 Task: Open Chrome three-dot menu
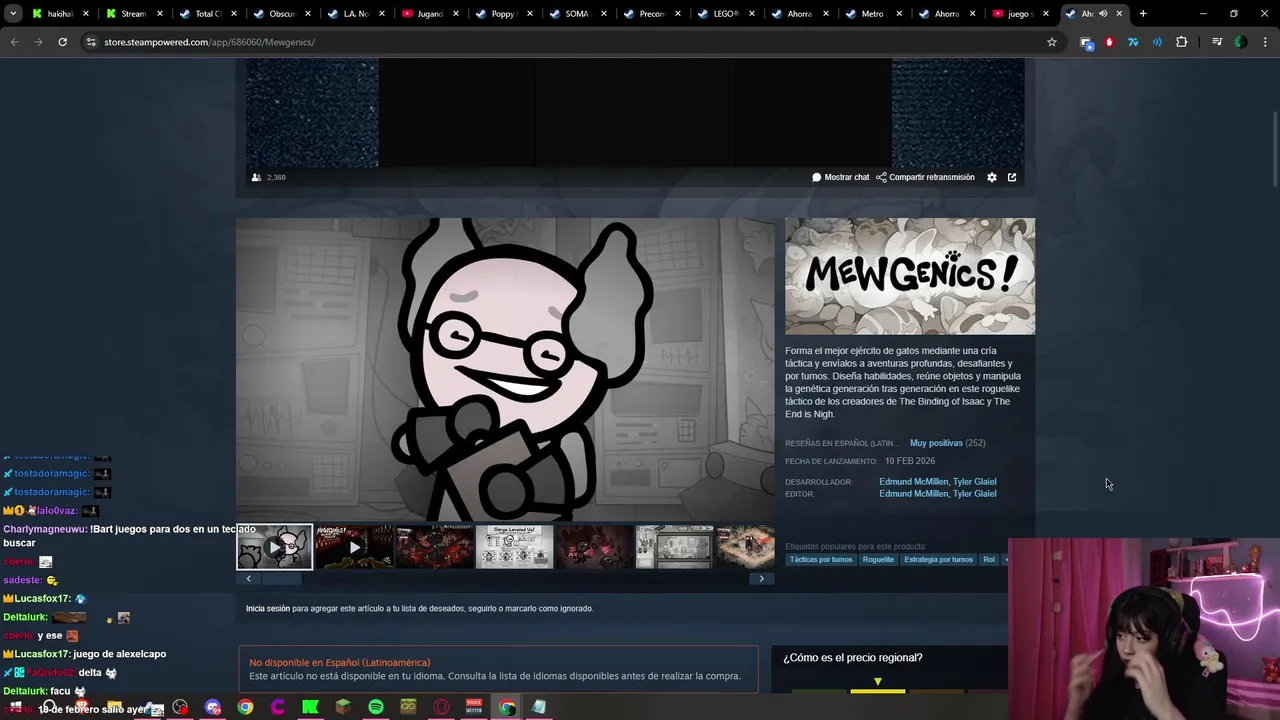(1264, 42)
